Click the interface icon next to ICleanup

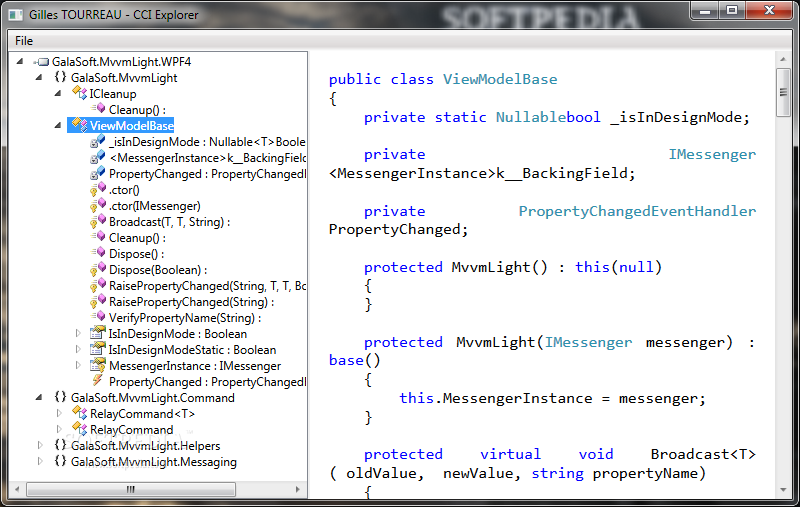click(x=80, y=93)
